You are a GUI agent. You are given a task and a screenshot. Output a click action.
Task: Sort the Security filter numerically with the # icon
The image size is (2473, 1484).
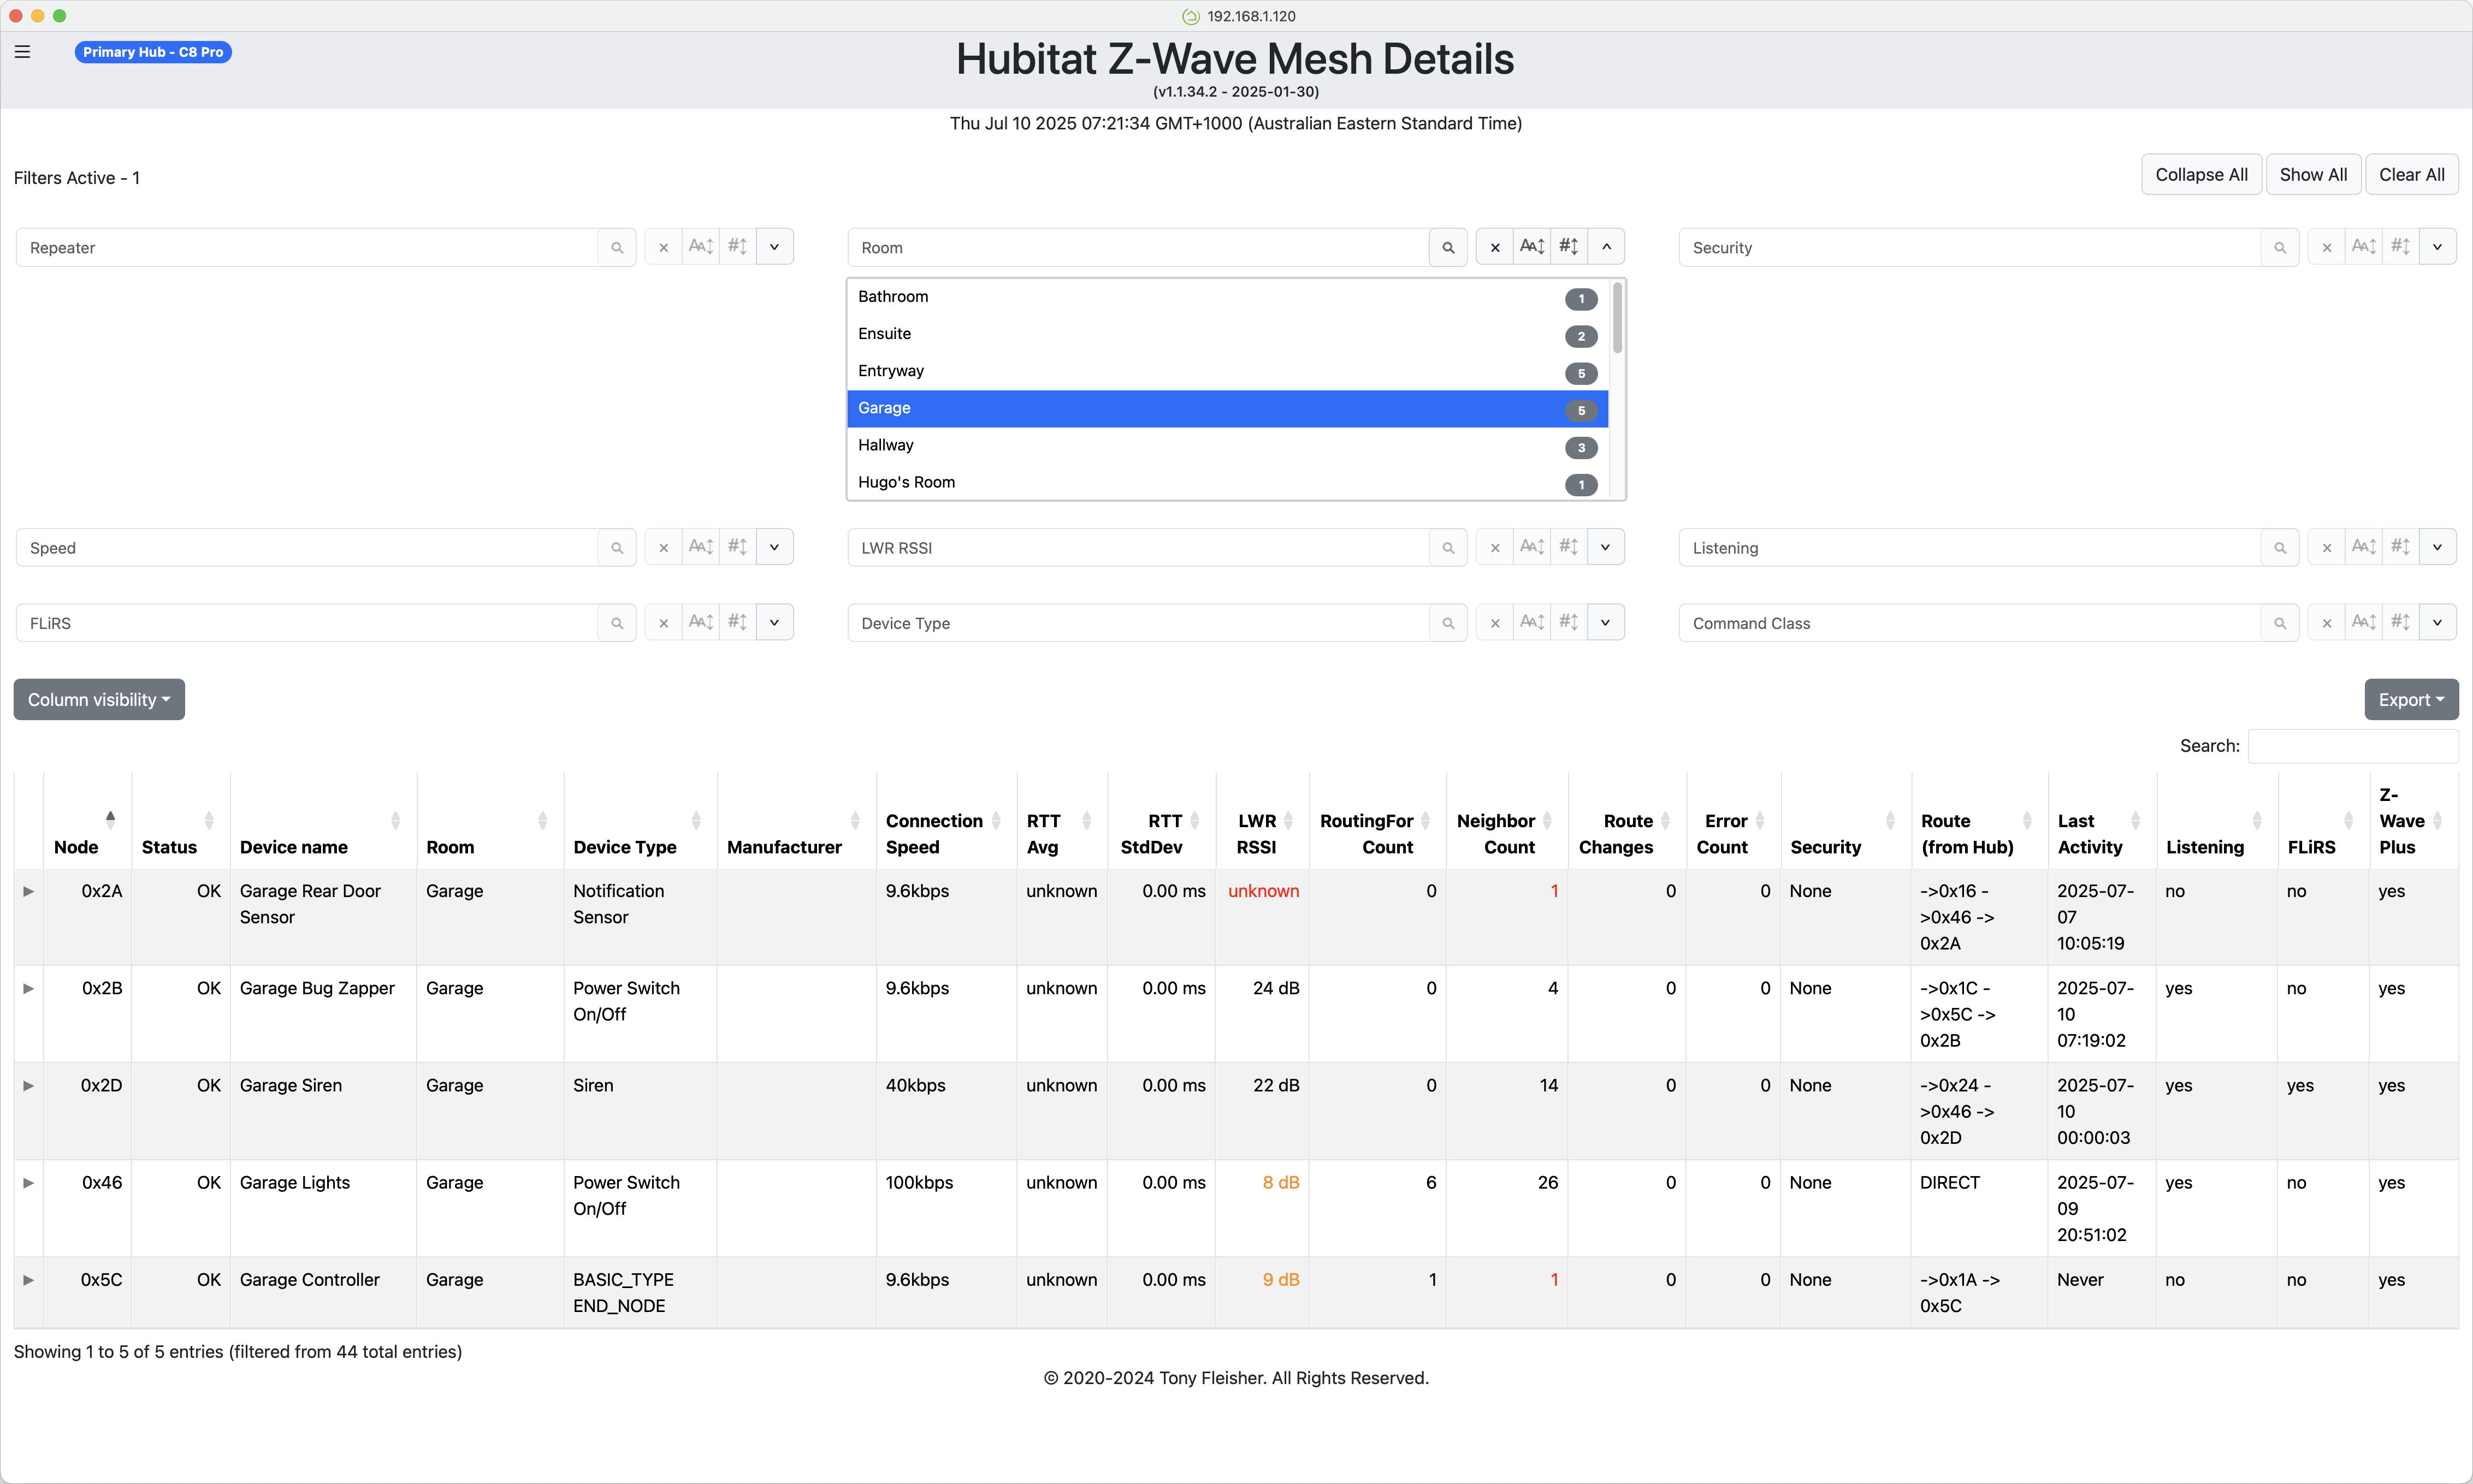click(2401, 247)
